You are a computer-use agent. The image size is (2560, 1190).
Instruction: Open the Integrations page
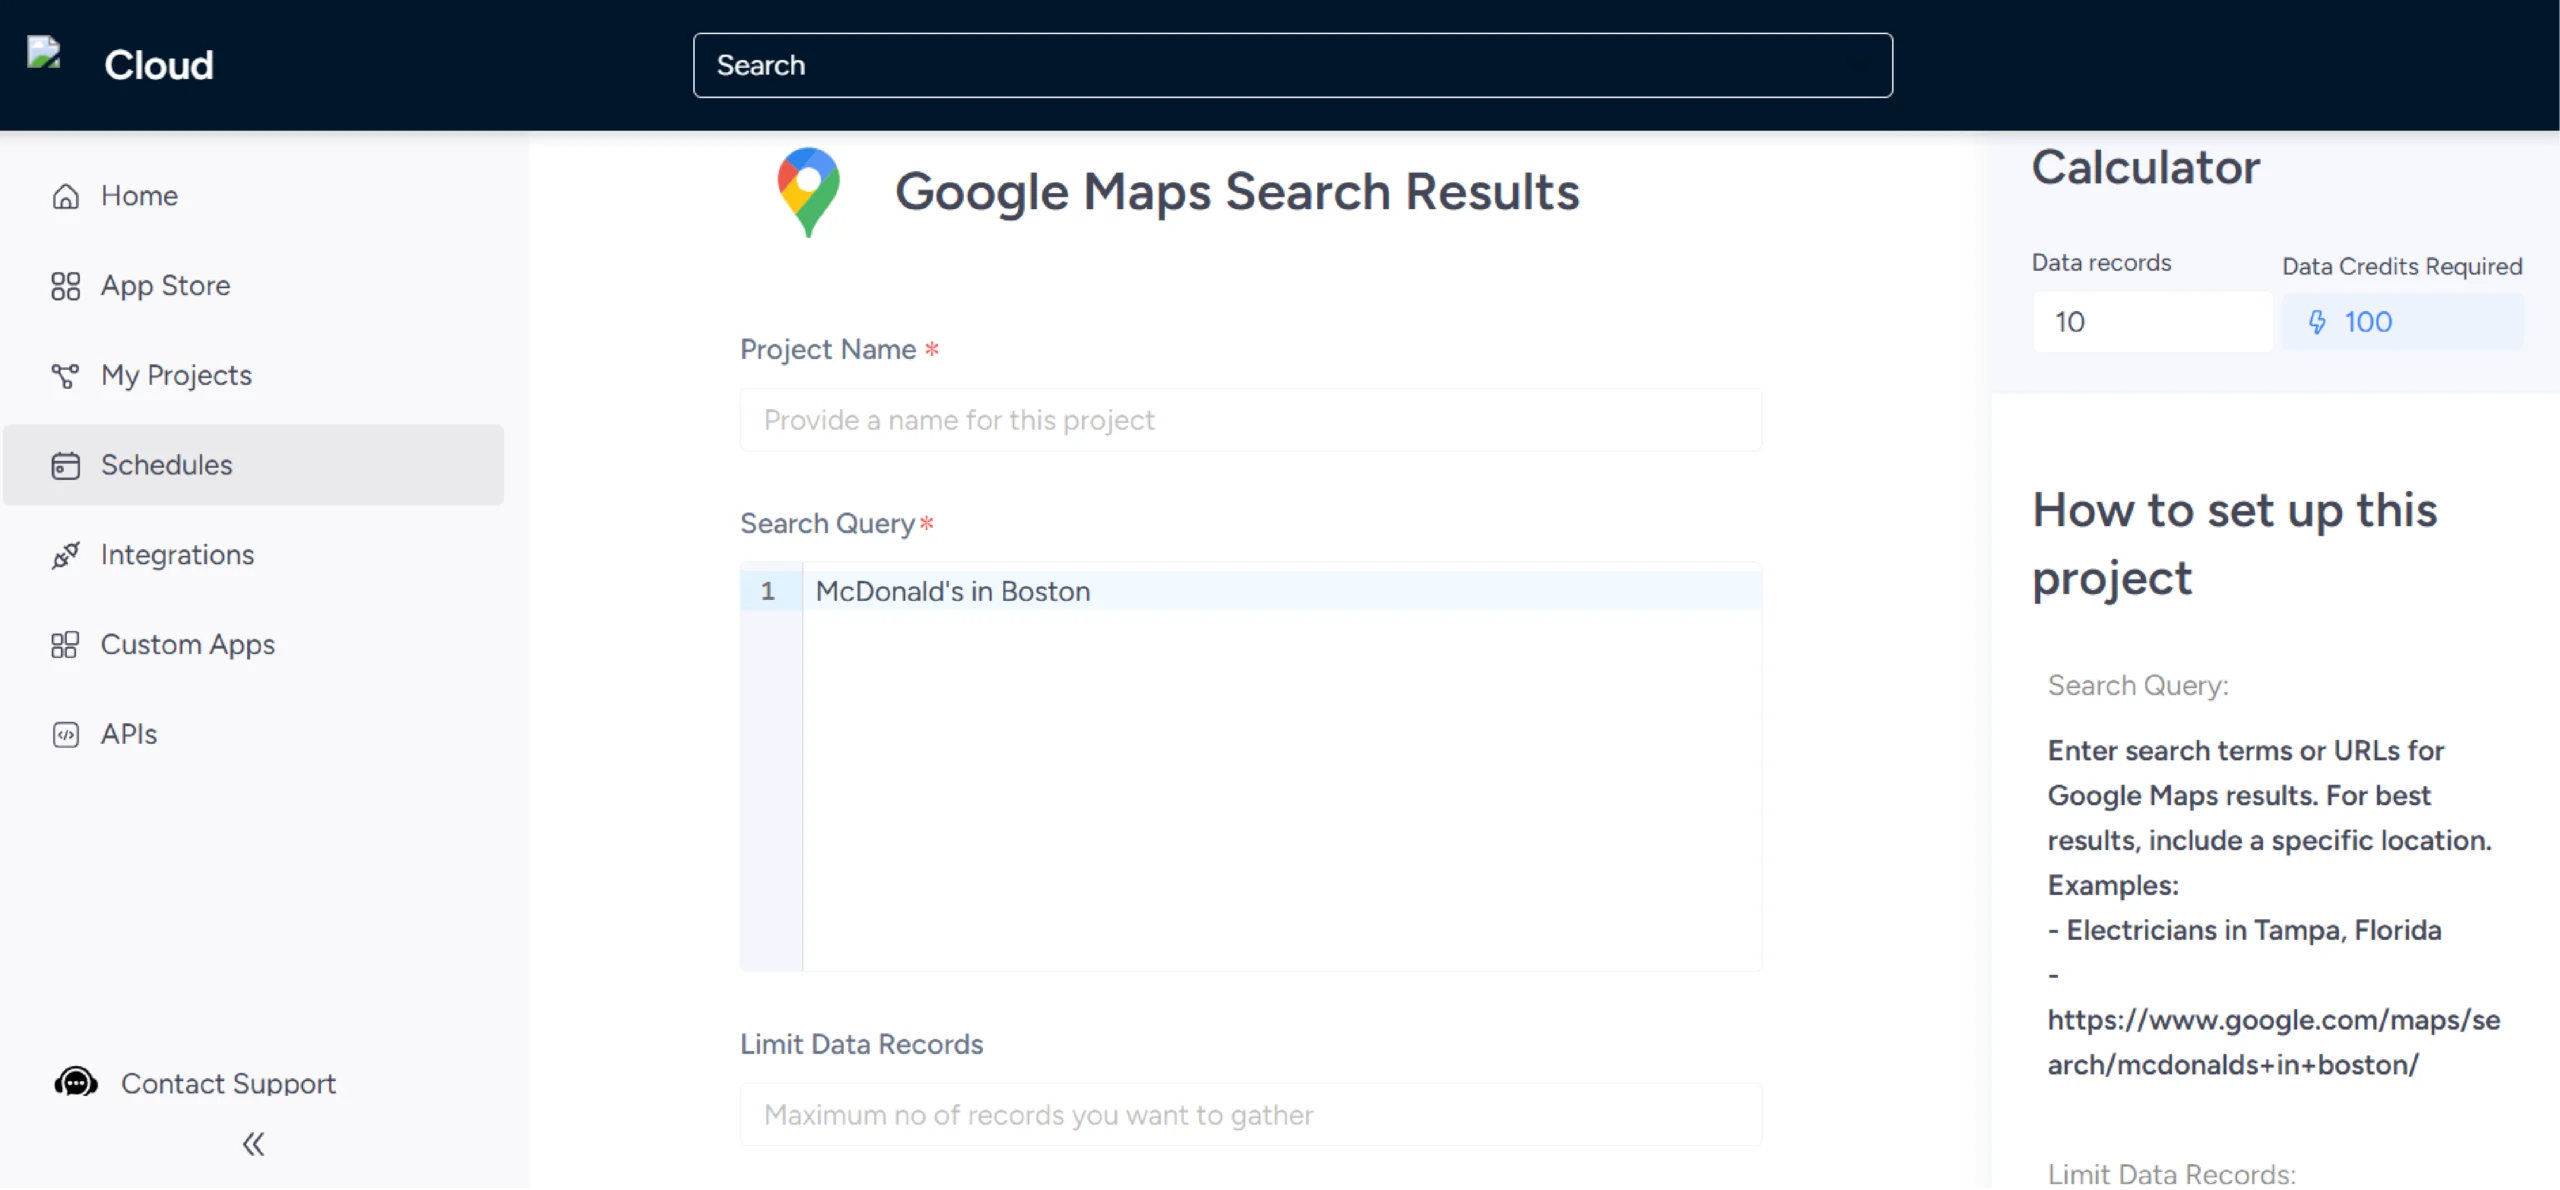(253, 555)
